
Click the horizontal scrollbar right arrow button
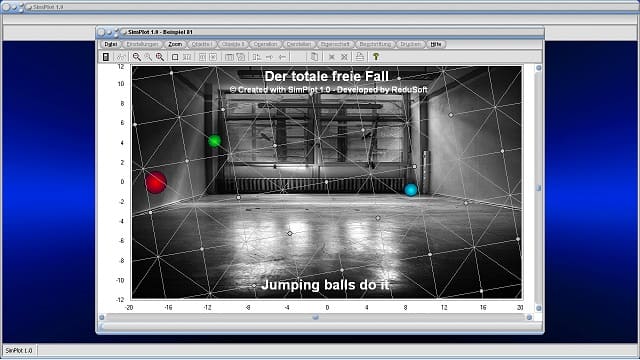coord(529,317)
